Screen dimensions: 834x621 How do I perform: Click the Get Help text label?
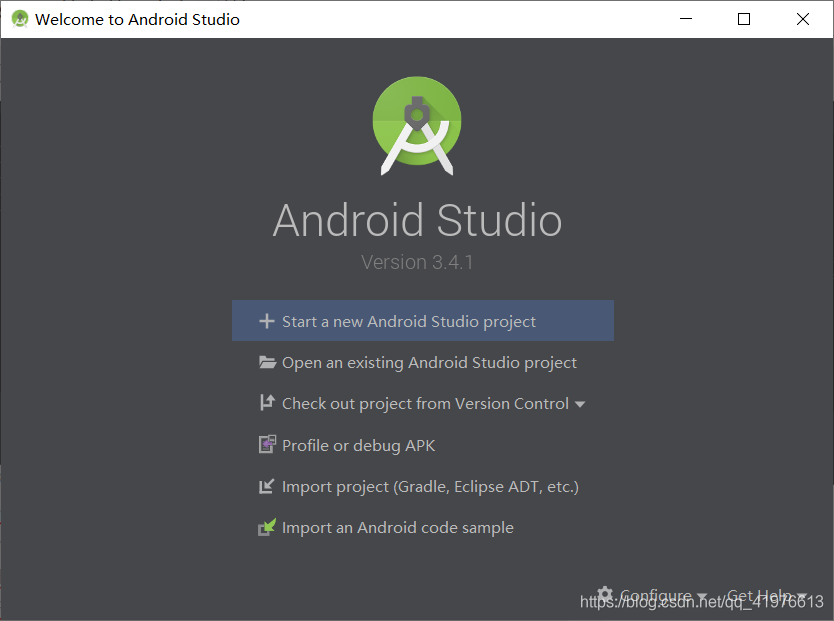coord(758,594)
